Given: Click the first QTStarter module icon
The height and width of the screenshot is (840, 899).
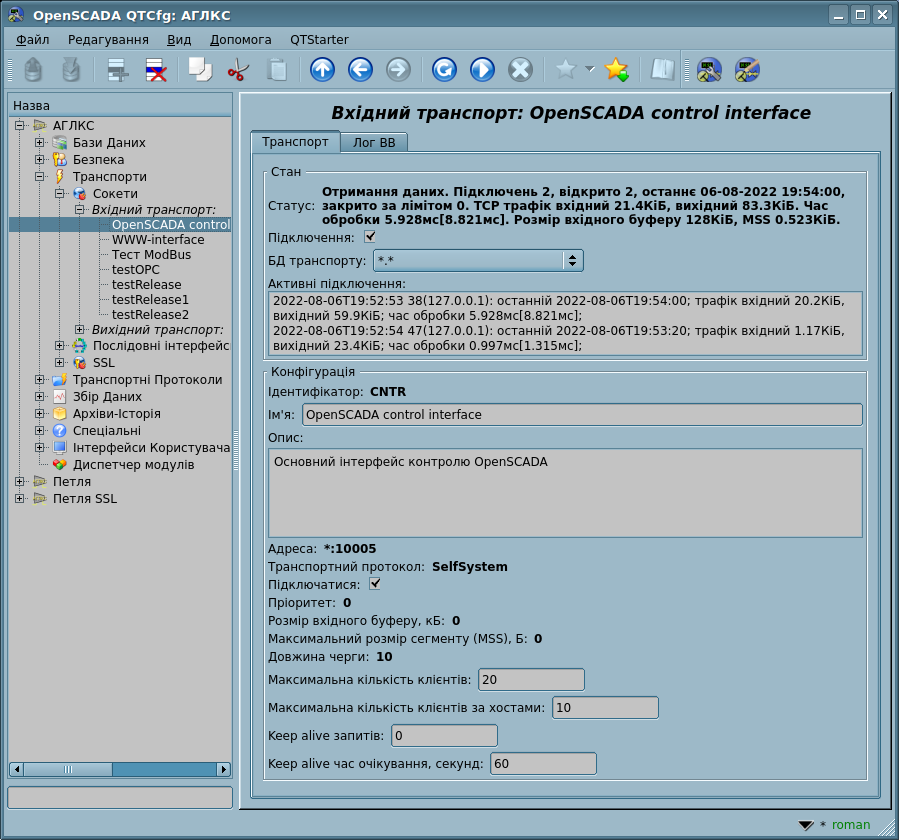Looking at the screenshot, I should 709,70.
